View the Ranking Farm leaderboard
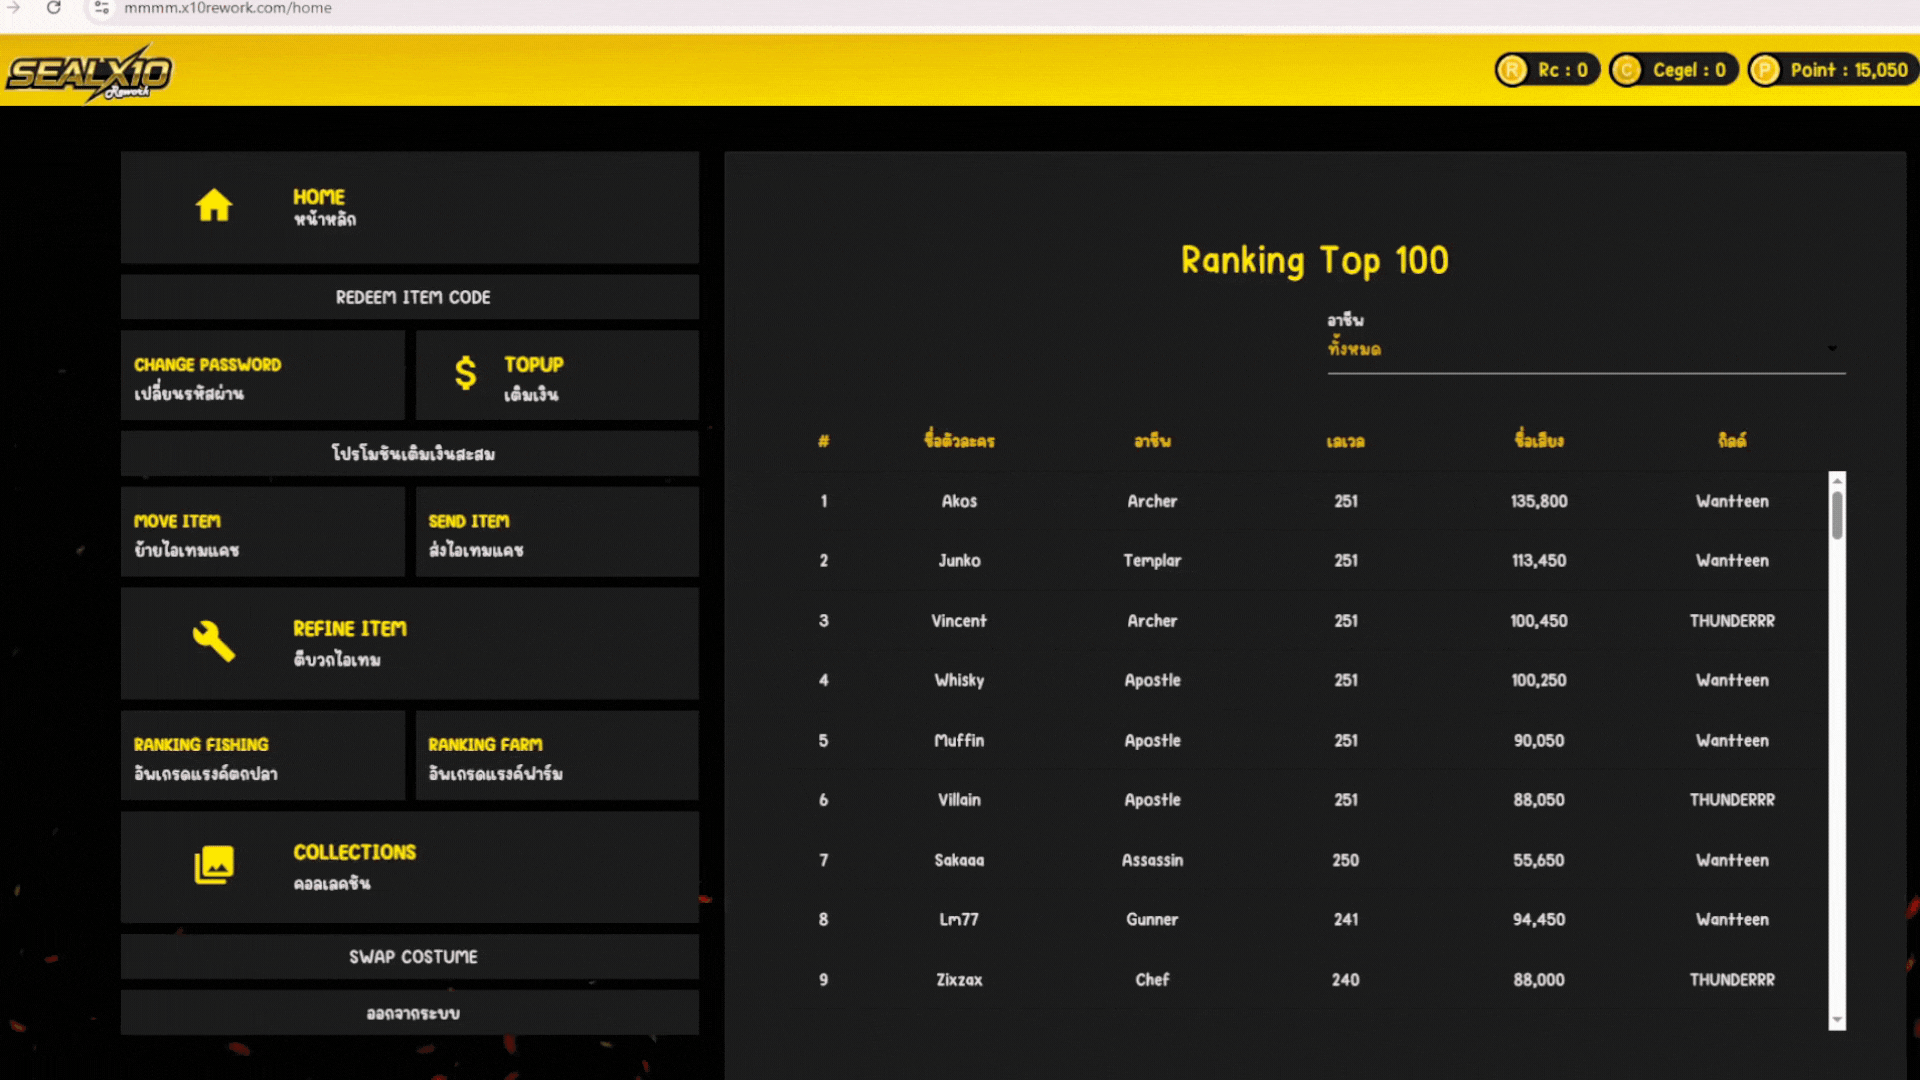 click(x=556, y=757)
